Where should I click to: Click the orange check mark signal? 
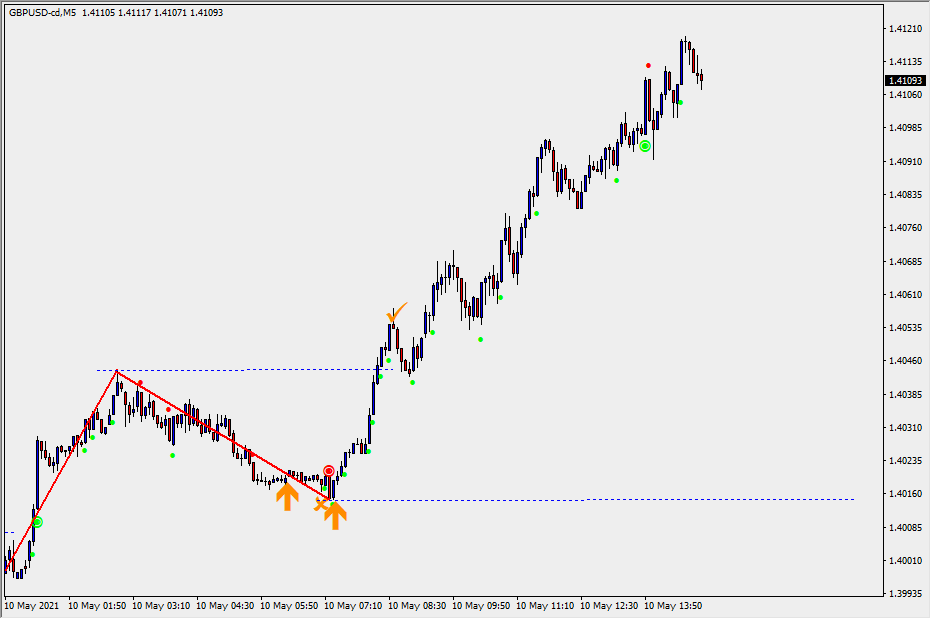point(396,313)
